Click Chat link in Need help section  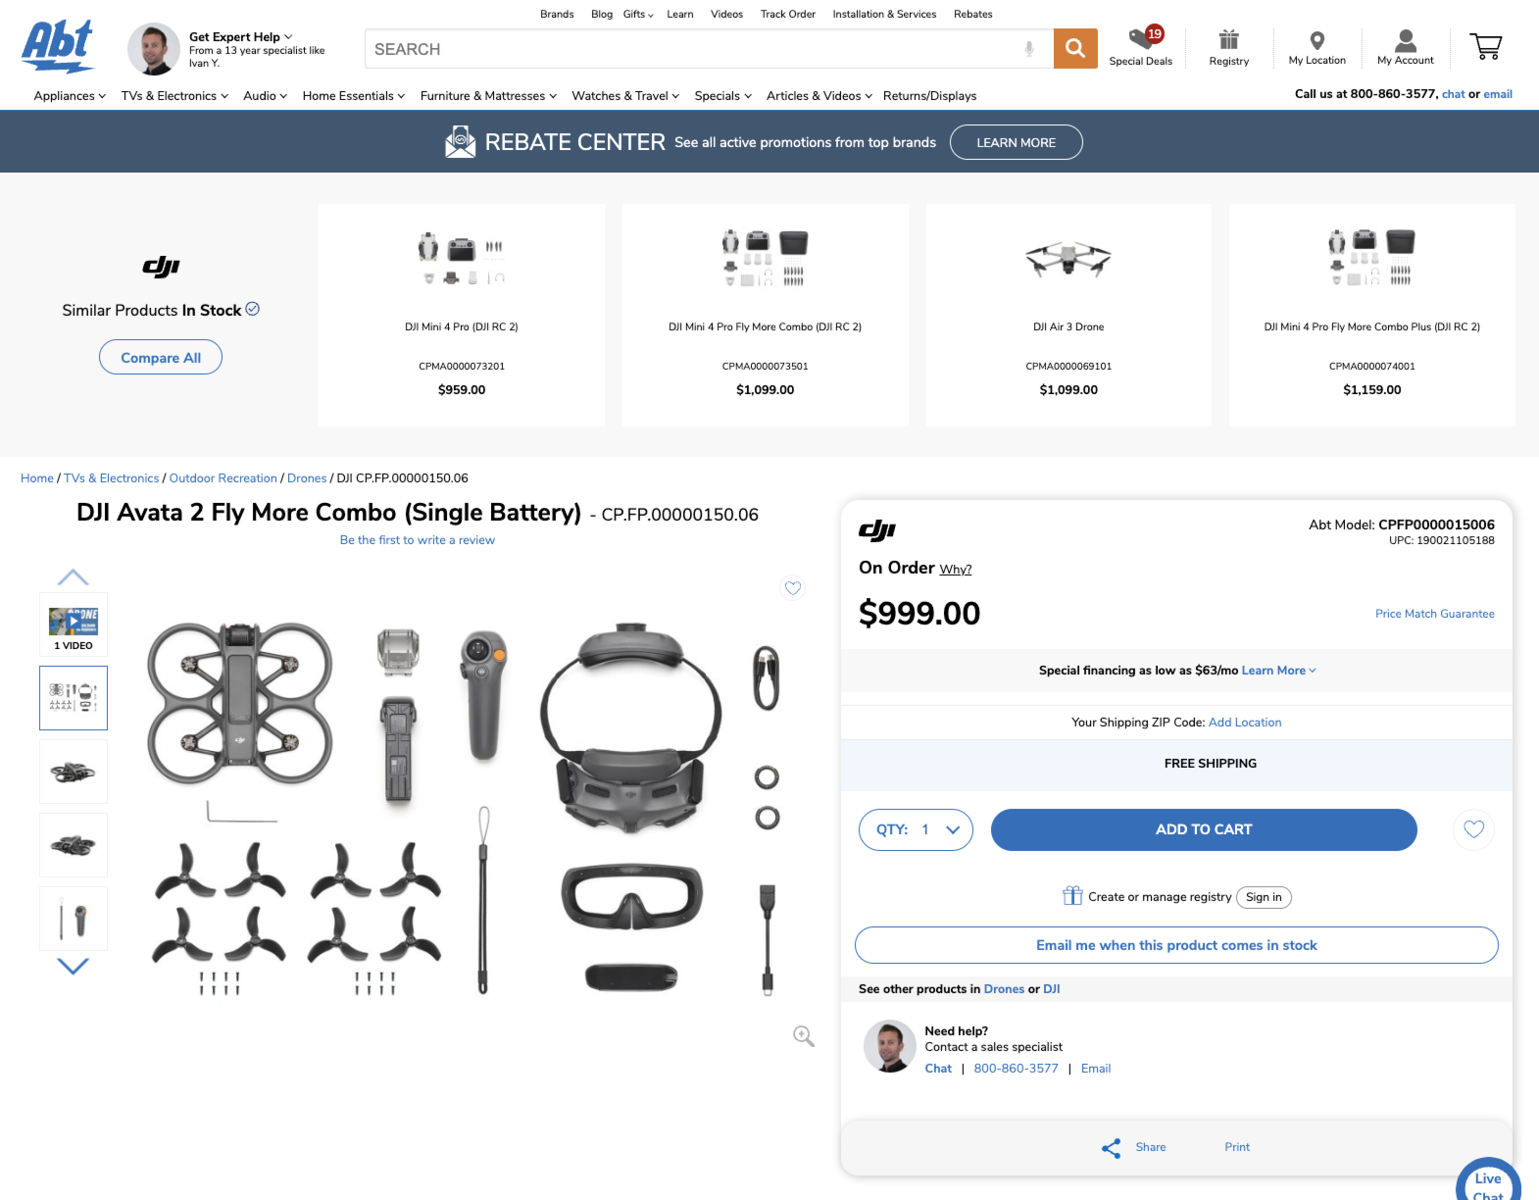[938, 1069]
